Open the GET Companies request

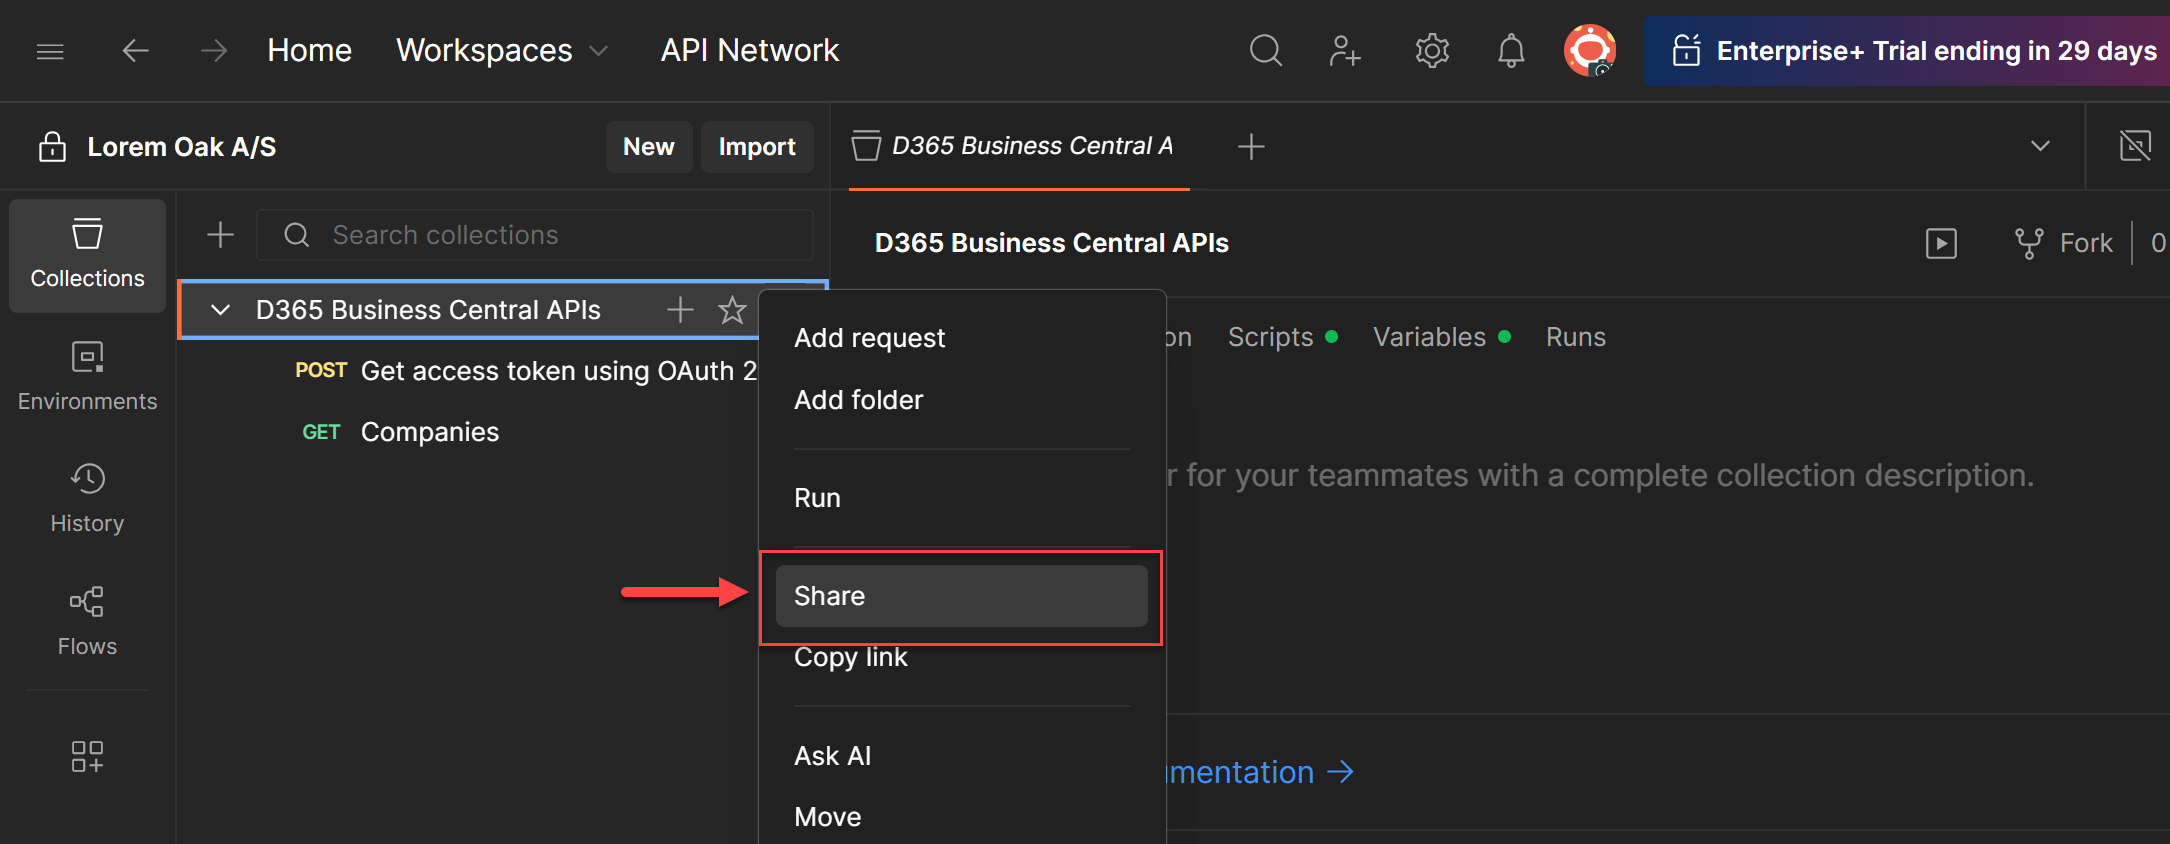click(400, 432)
